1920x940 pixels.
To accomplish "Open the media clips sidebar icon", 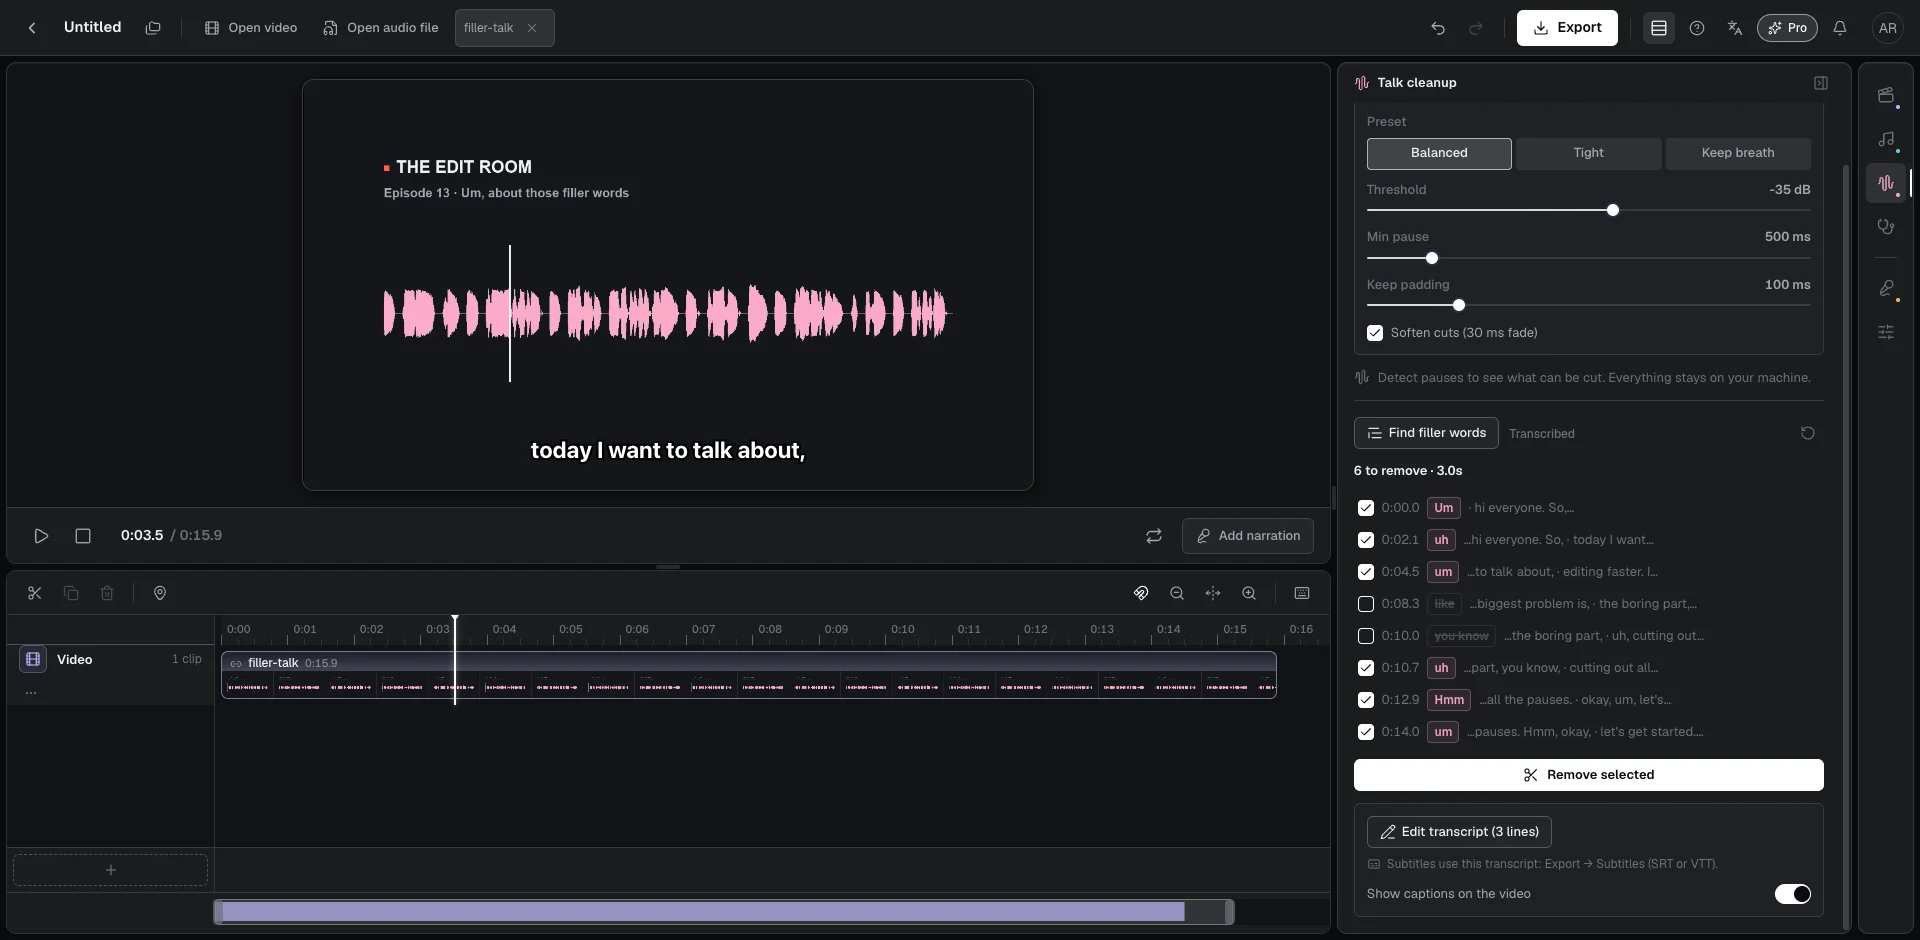I will (x=1886, y=96).
